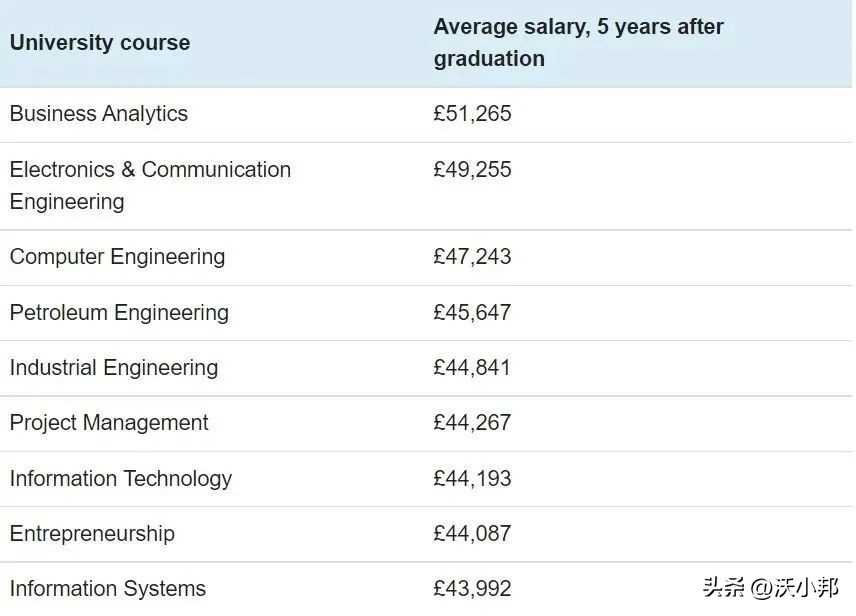Select the Petroleum Engineering course cell
Viewport: 856px width, 616px height.
pos(119,313)
